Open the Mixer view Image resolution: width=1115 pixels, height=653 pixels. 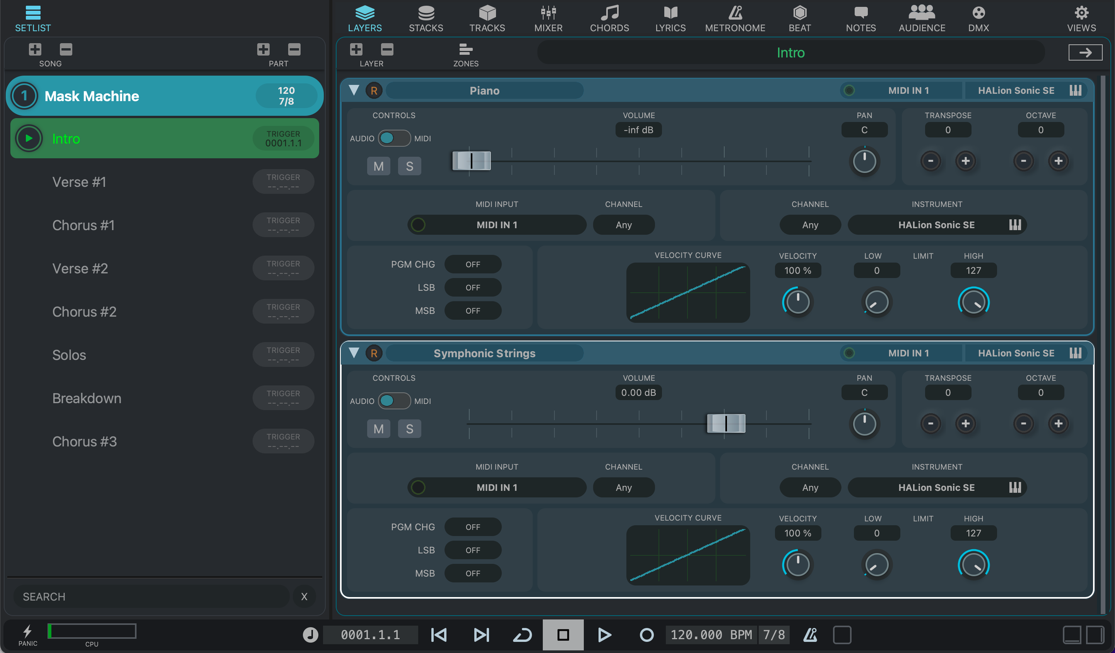pyautogui.click(x=548, y=18)
